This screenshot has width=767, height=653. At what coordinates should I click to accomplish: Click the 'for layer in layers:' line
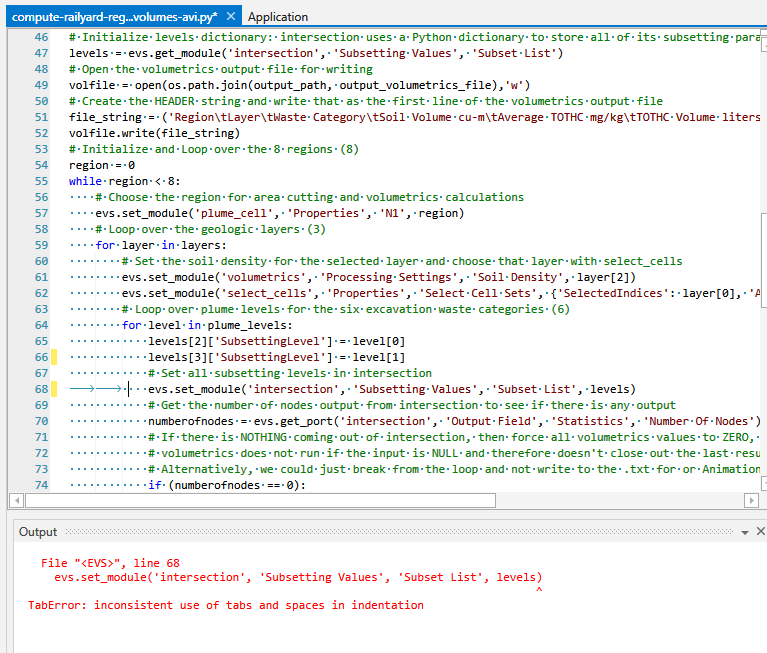point(160,245)
